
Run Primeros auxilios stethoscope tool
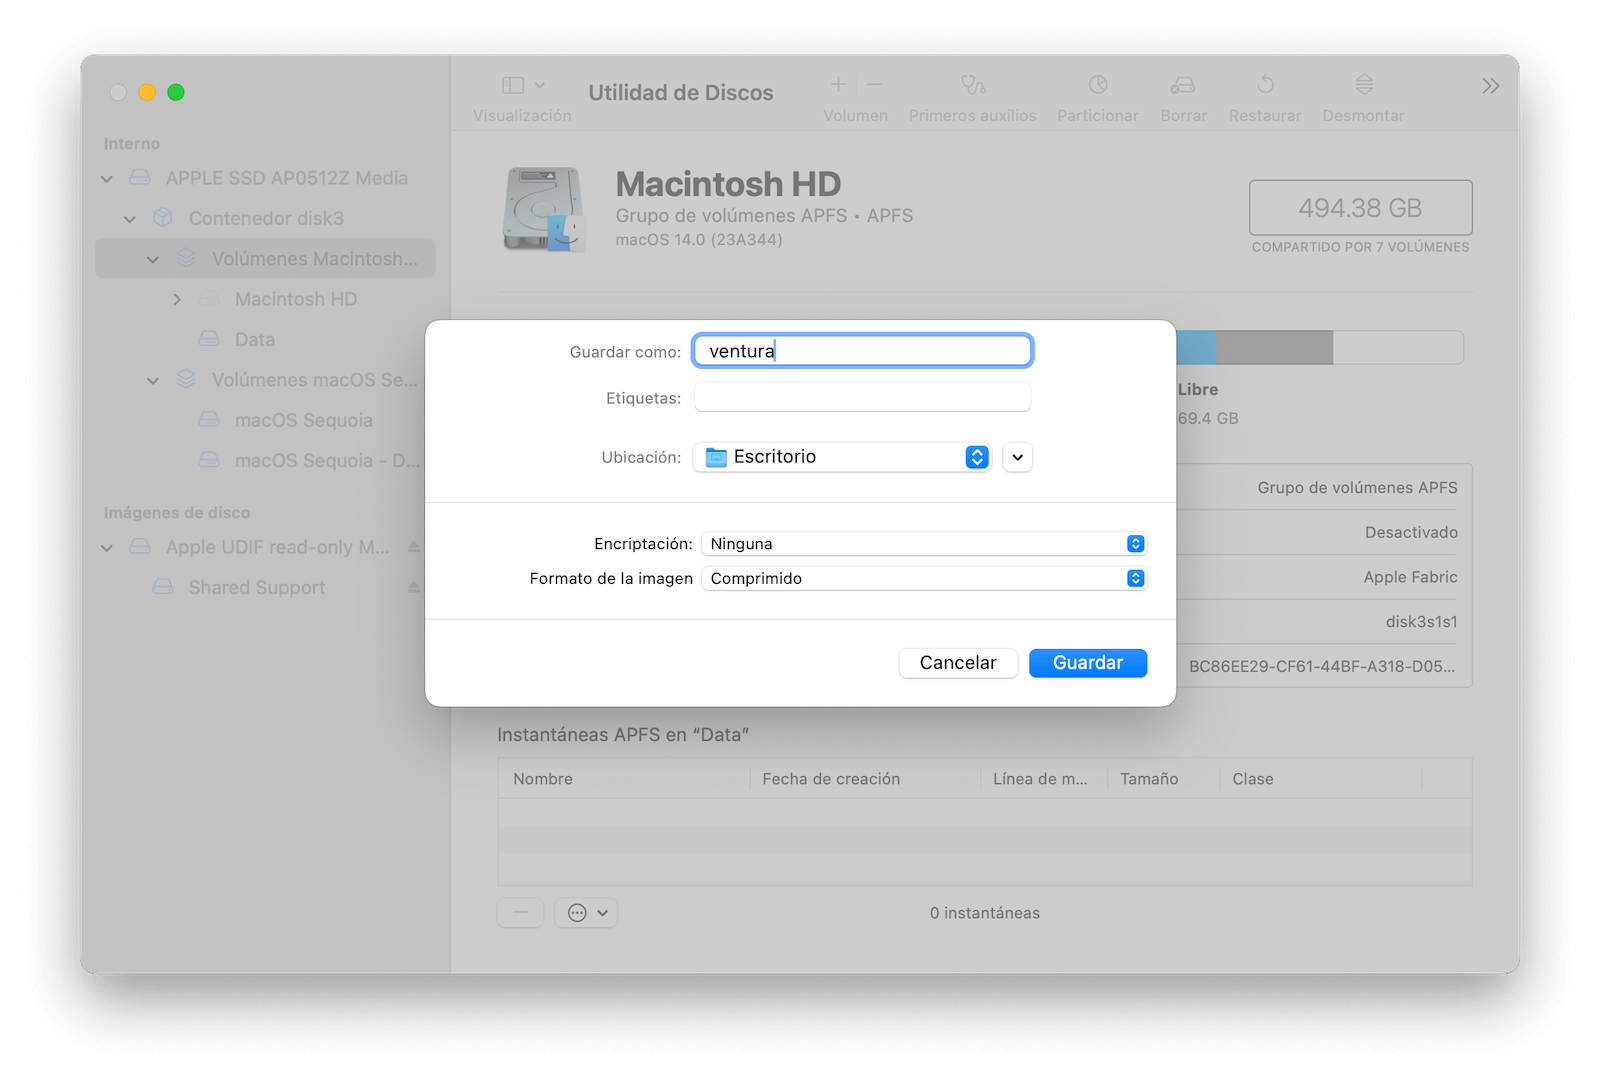pos(973,85)
